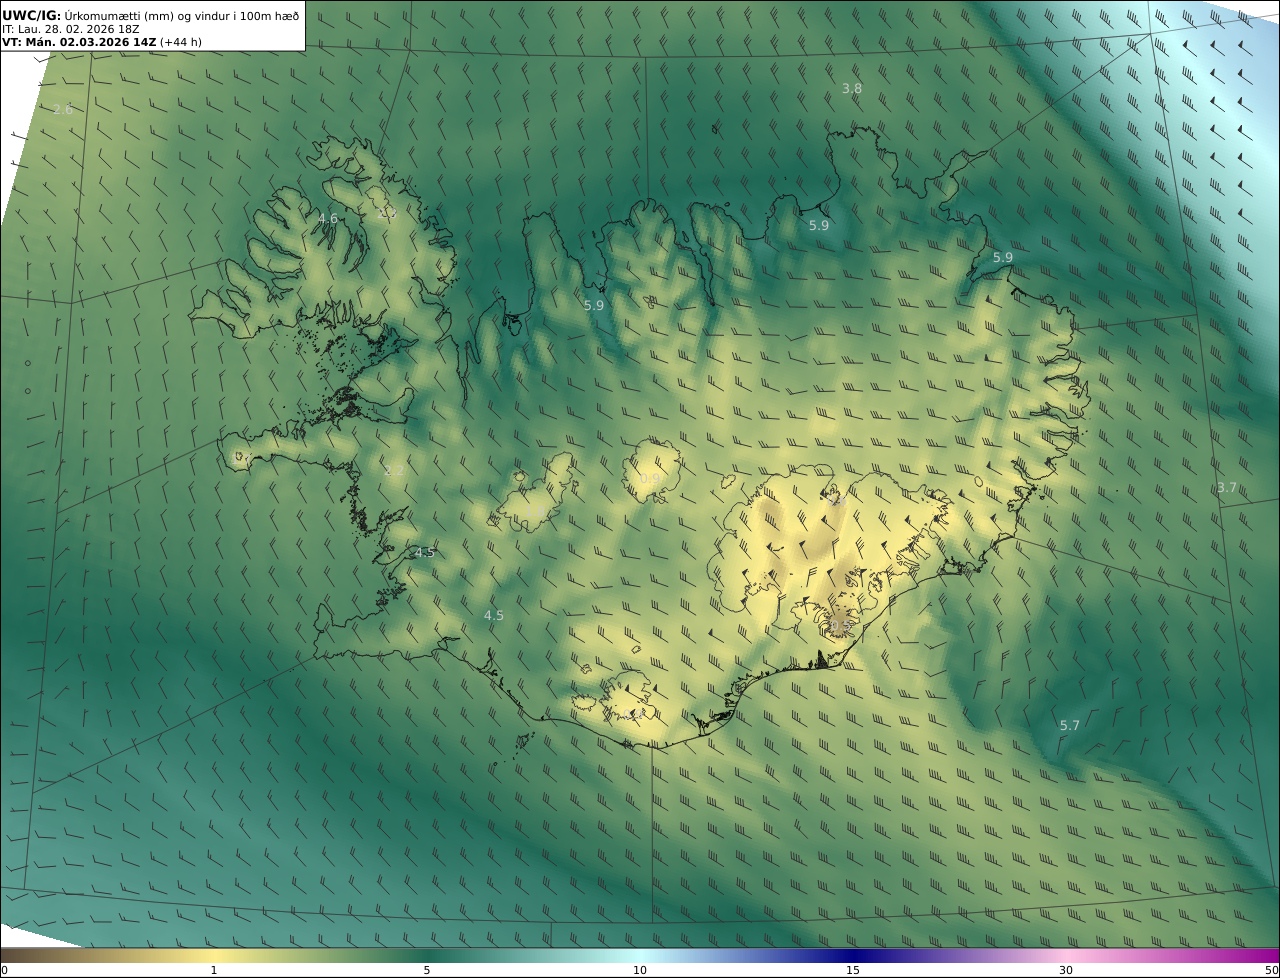Click the 3.7 value label on the map
The image size is (1280, 978).
click(1227, 487)
